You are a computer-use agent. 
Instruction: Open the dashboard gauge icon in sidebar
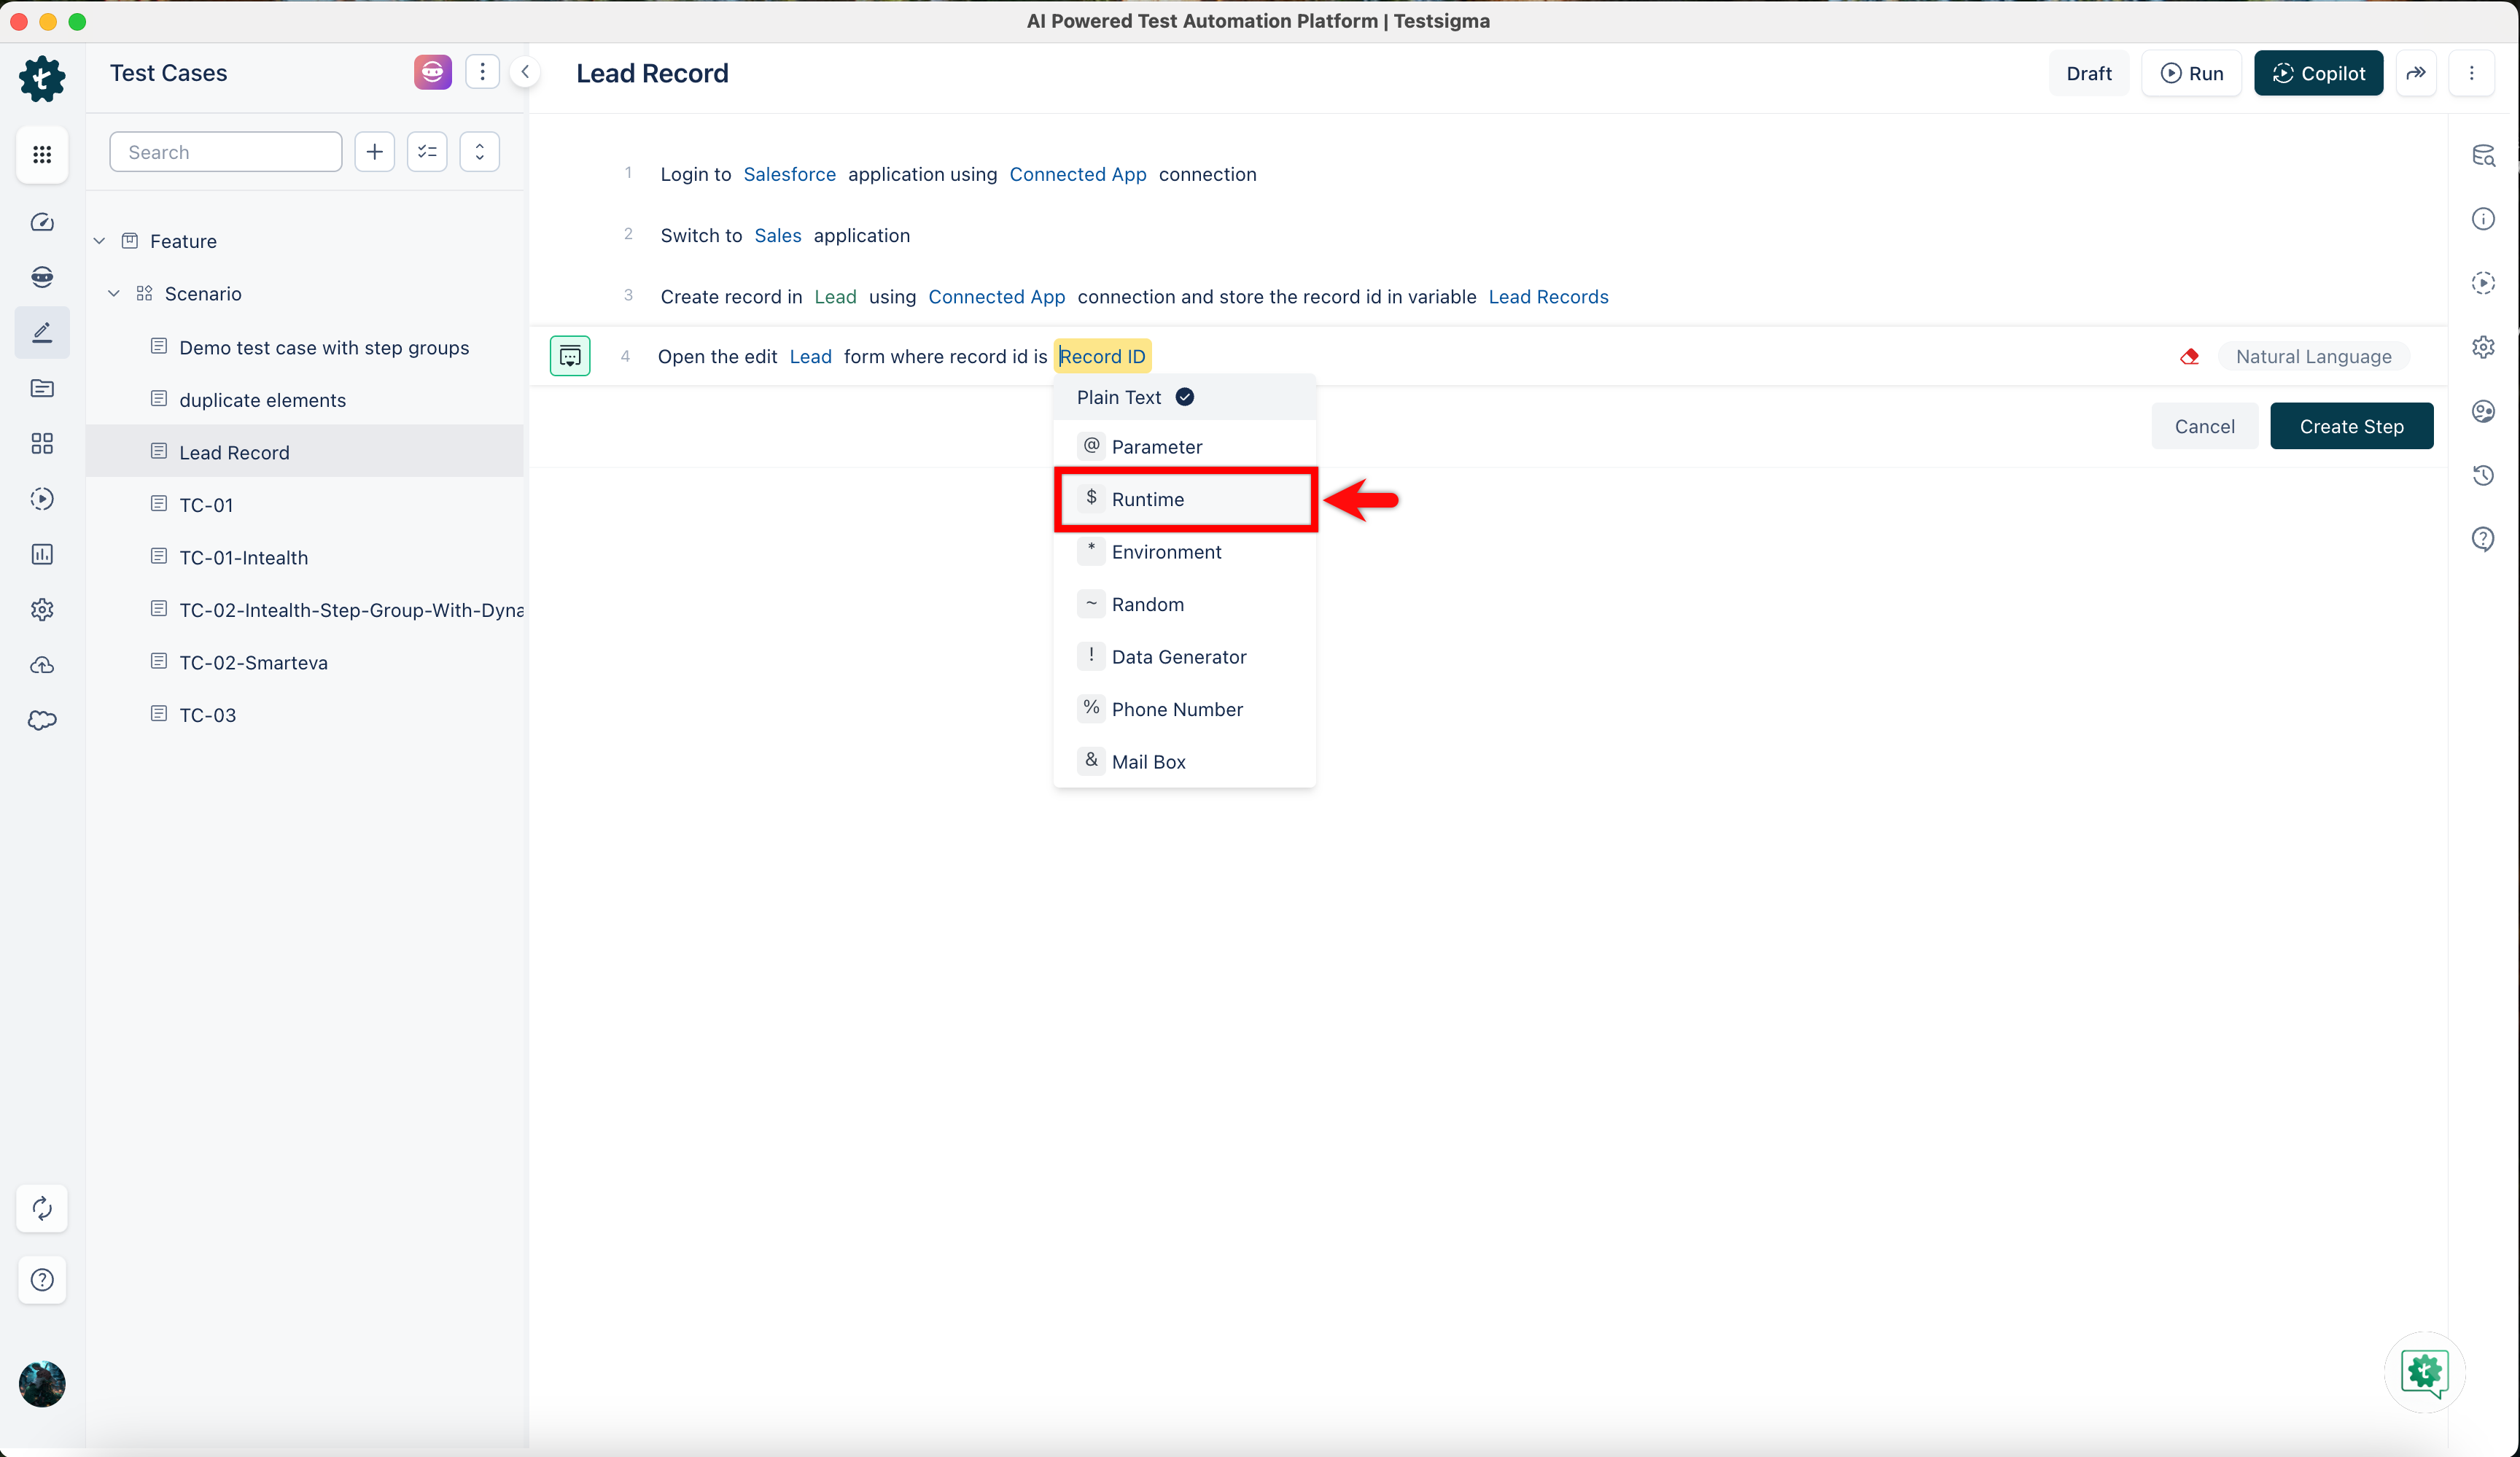coord(42,222)
